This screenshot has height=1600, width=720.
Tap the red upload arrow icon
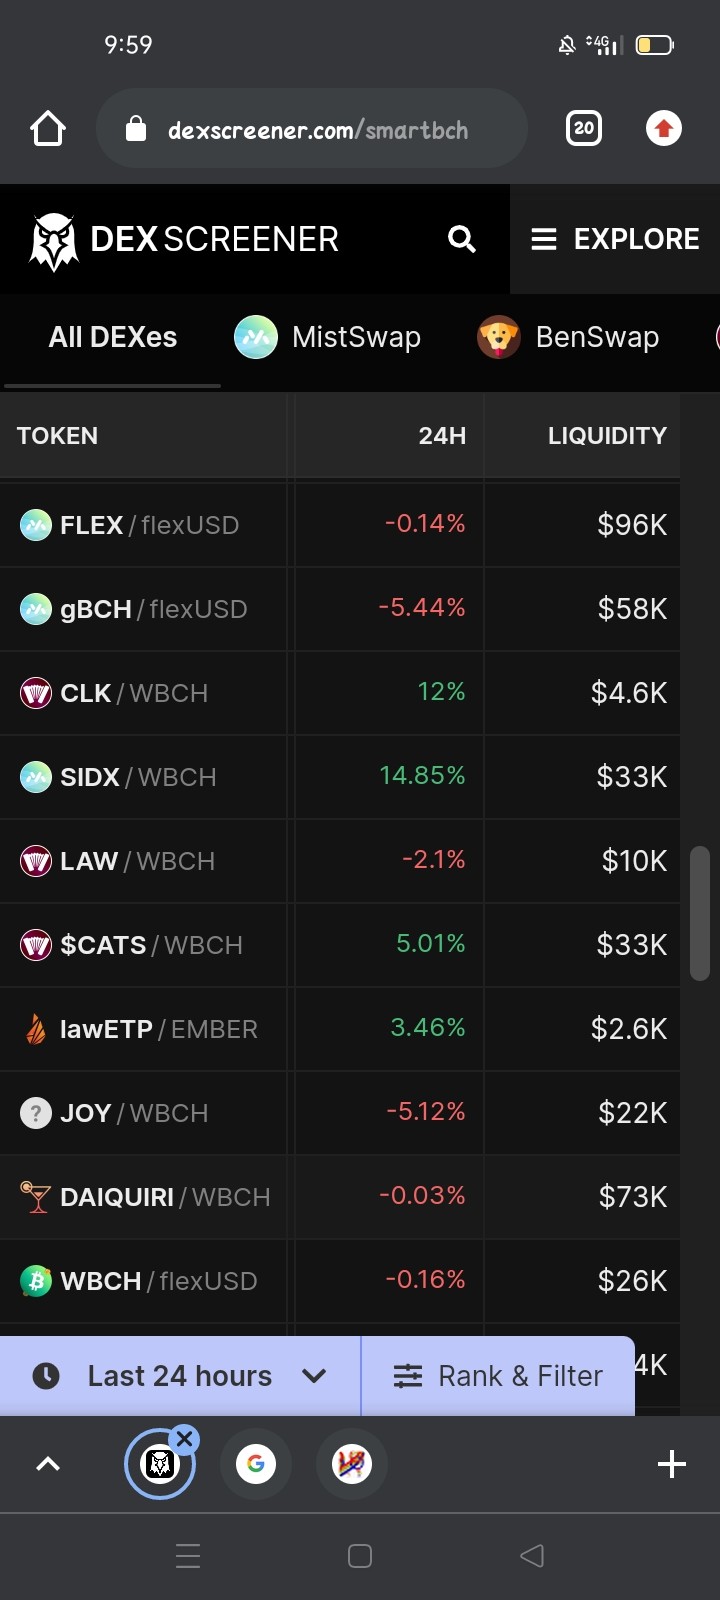coord(664,128)
